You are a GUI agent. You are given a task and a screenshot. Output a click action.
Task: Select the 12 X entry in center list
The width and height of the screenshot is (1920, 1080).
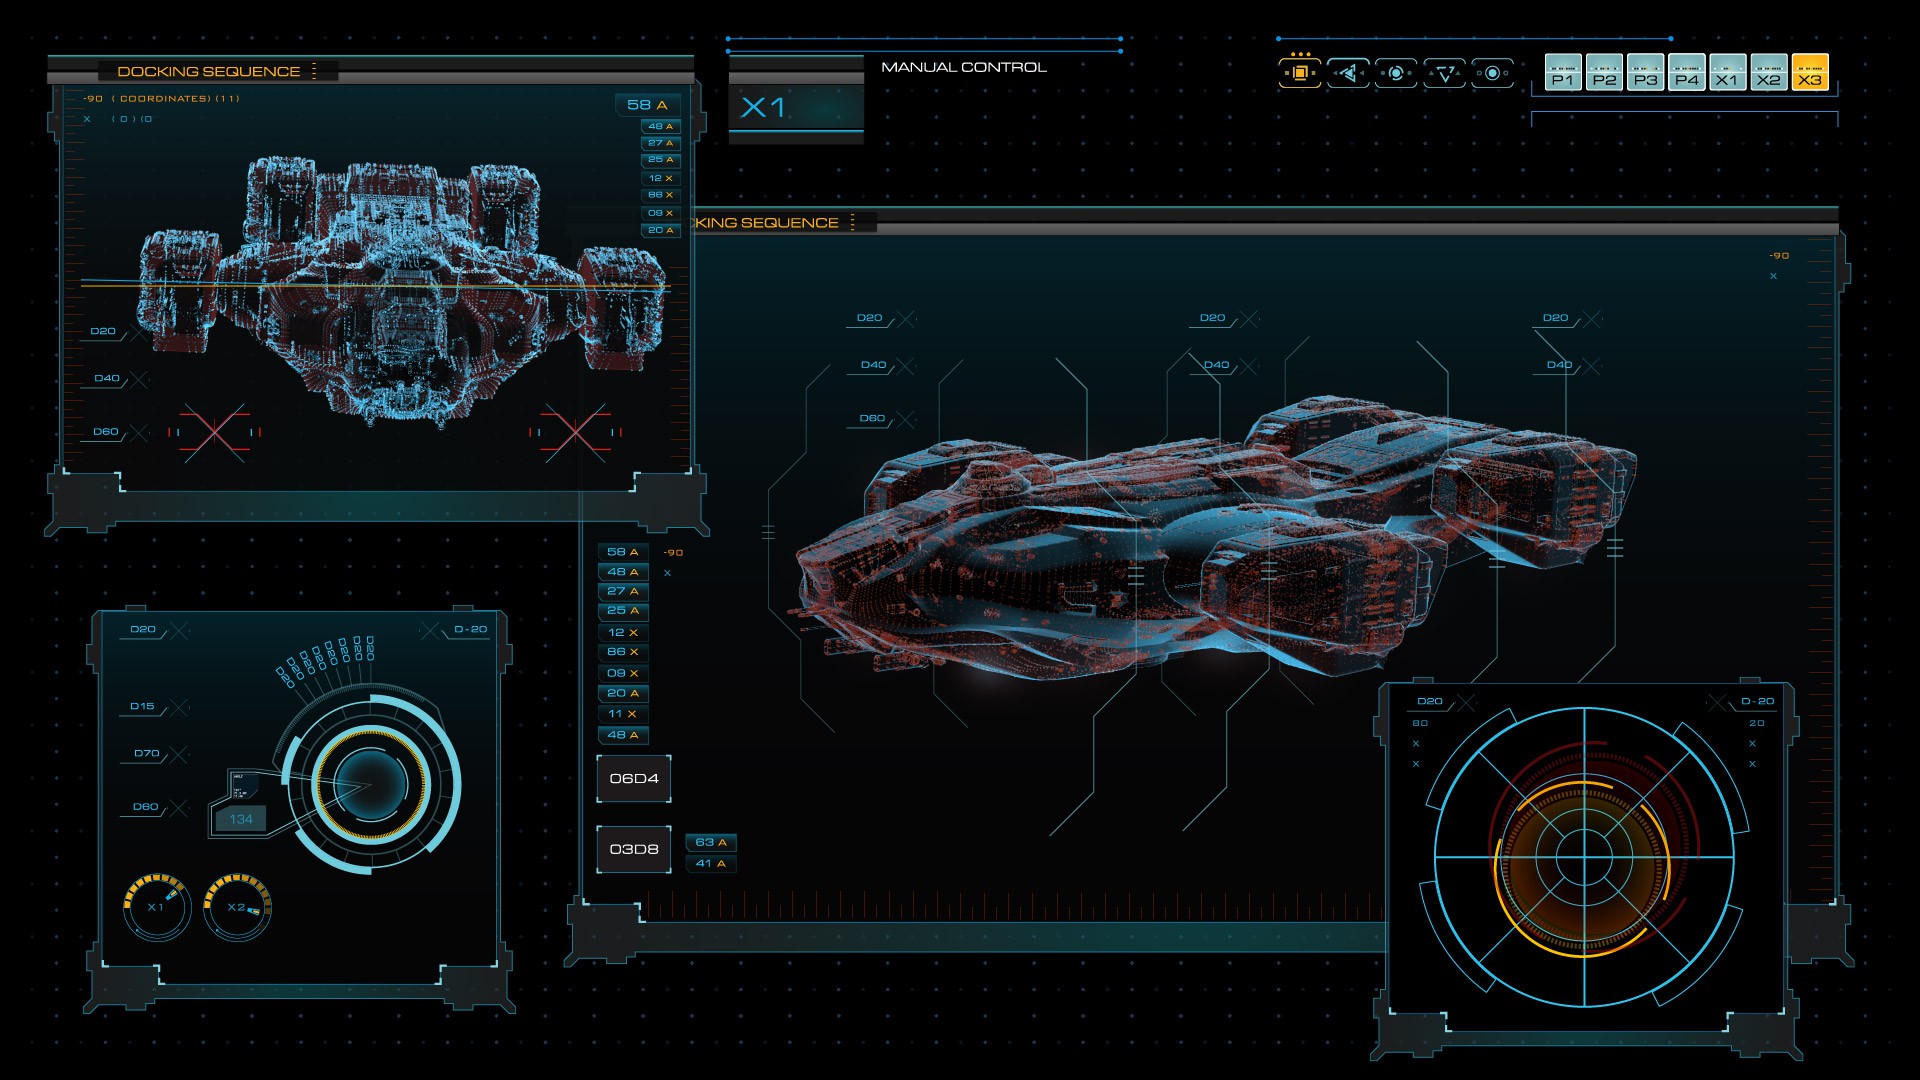622,632
